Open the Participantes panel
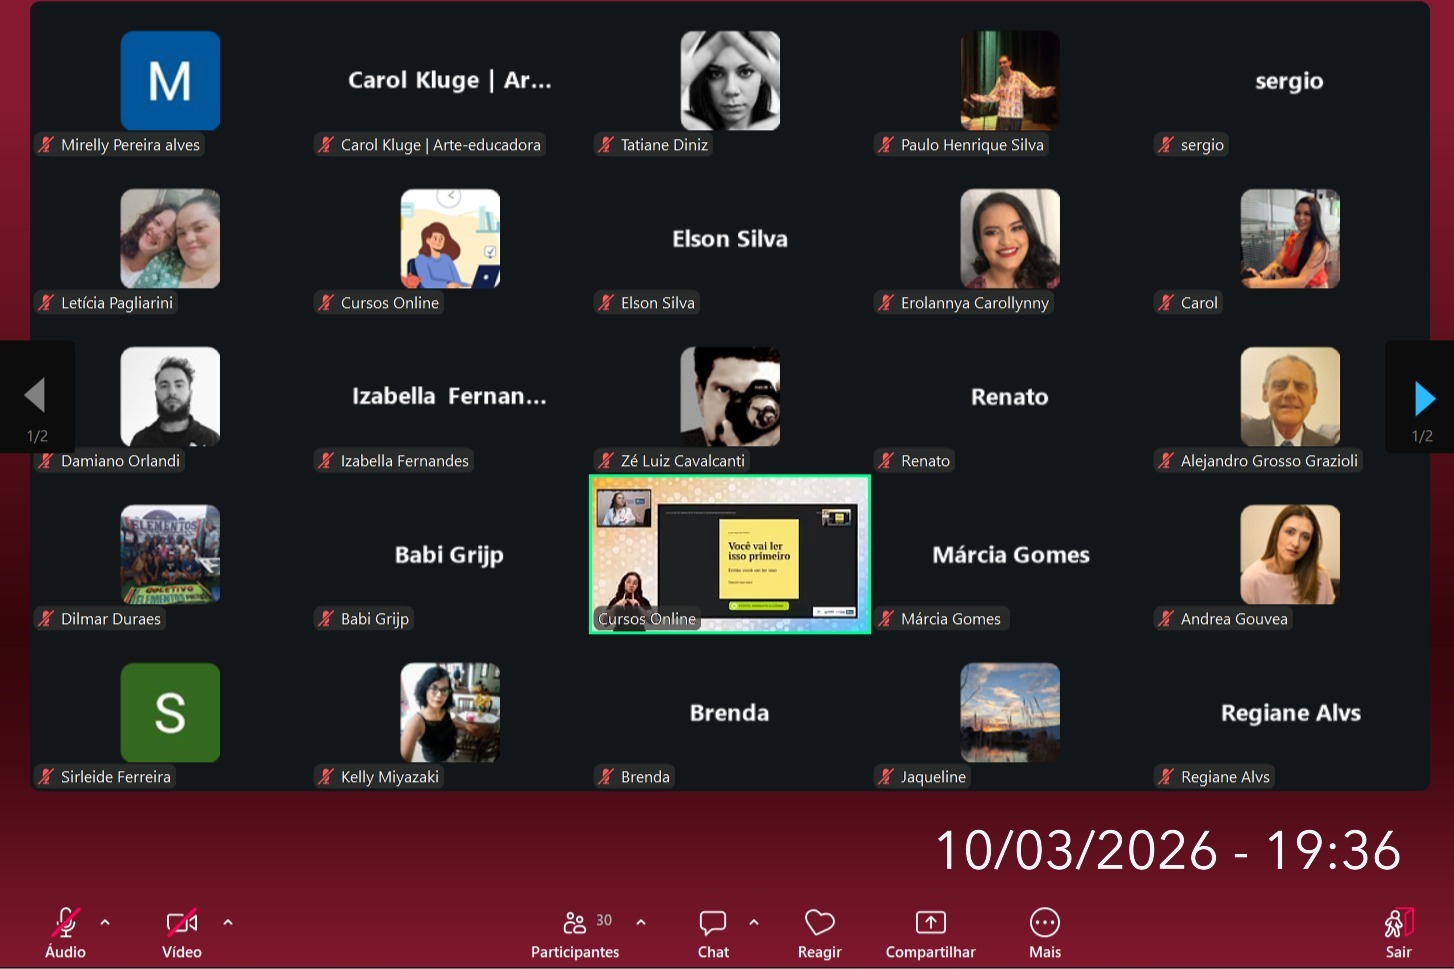This screenshot has width=1454, height=969. pyautogui.click(x=575, y=933)
